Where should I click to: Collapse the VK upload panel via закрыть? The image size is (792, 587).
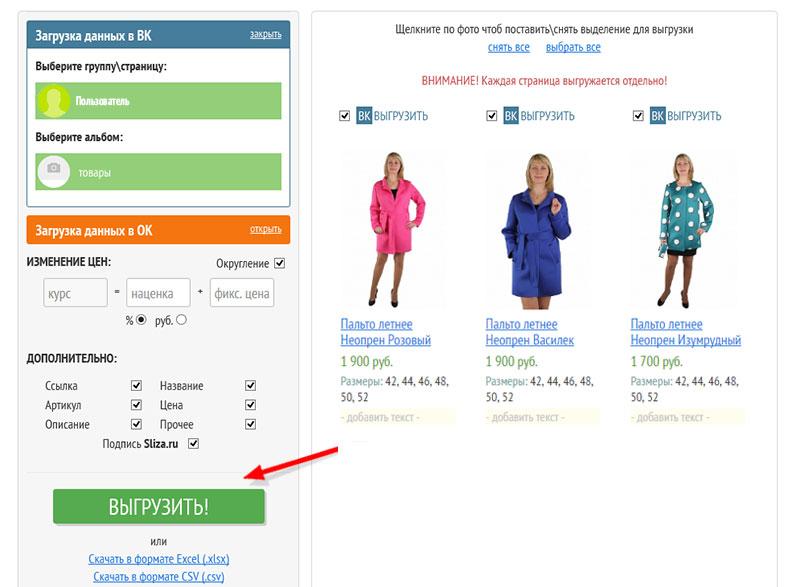[266, 34]
